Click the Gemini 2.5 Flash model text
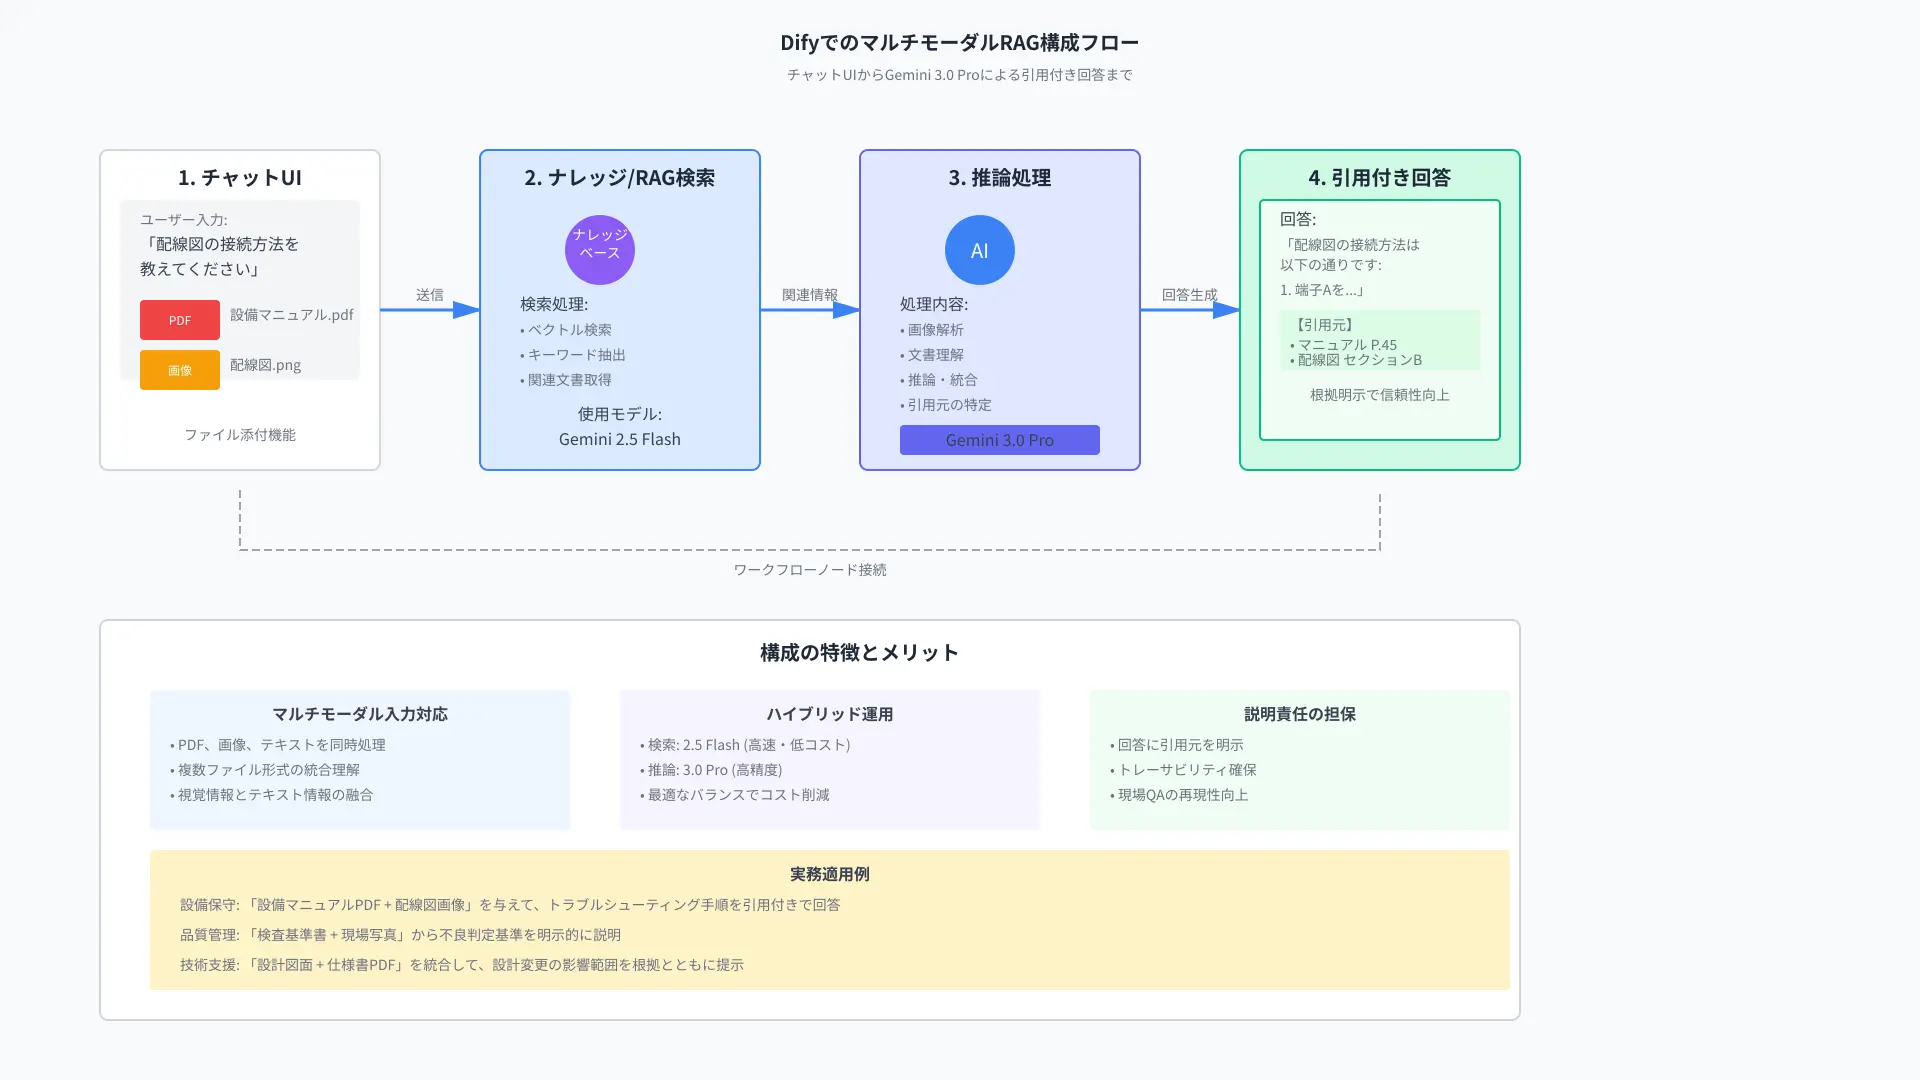The height and width of the screenshot is (1080, 1920). (620, 439)
